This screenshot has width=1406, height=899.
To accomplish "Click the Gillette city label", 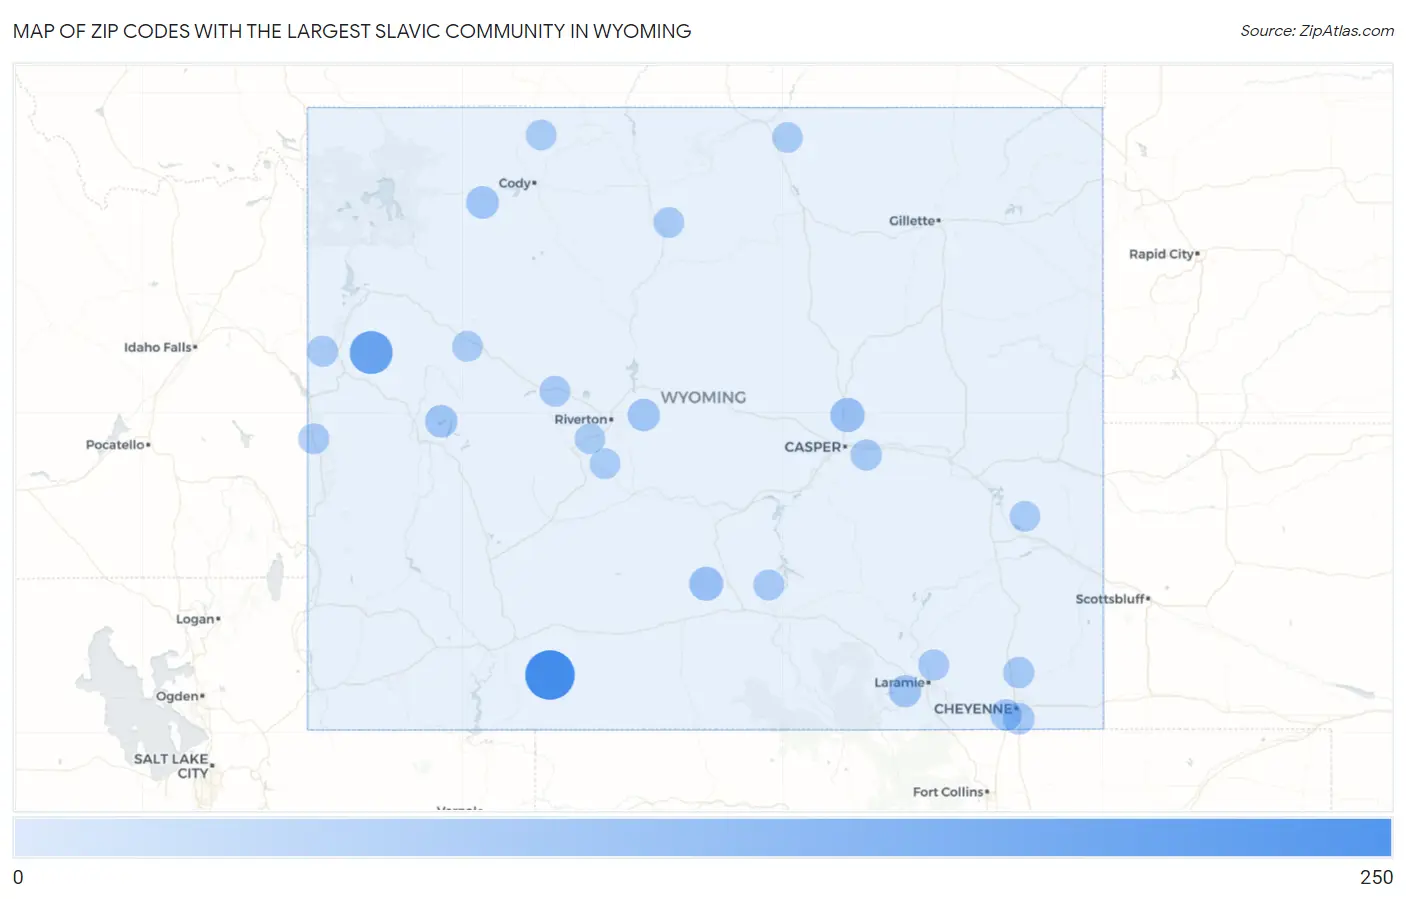I will pos(914,221).
